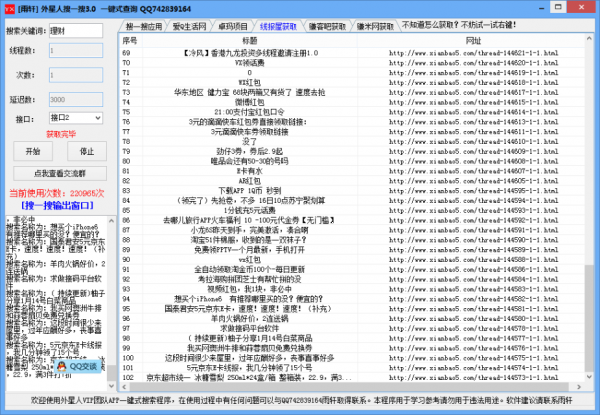Select row 70 titled VX领话费
The height and width of the screenshot is (415, 600).
pos(352,63)
